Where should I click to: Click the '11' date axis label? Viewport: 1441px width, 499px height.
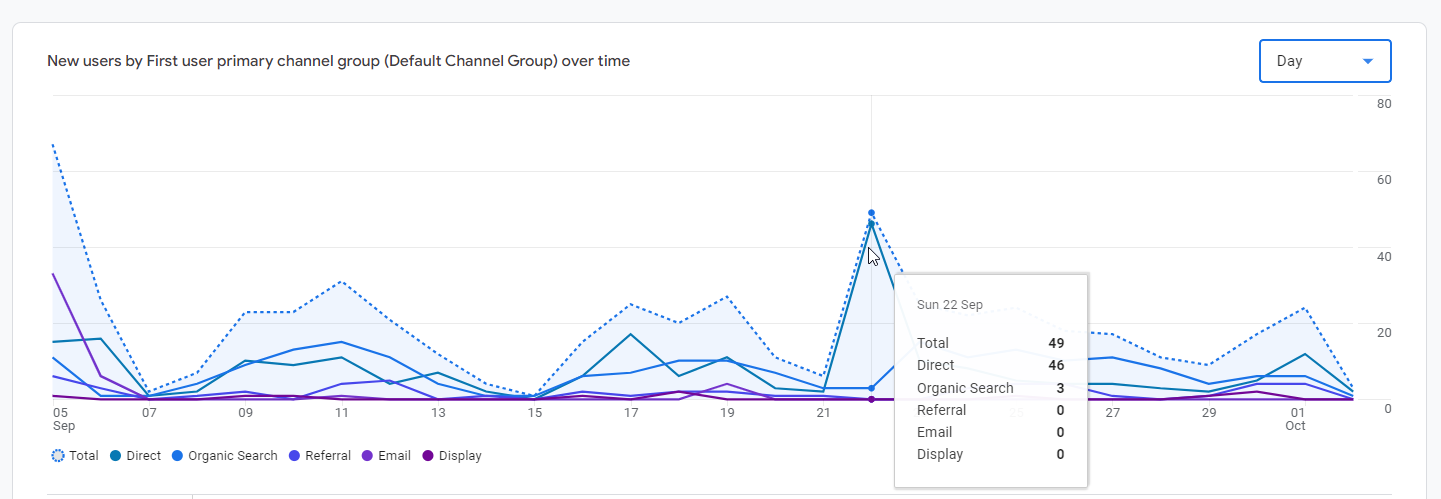coord(341,412)
